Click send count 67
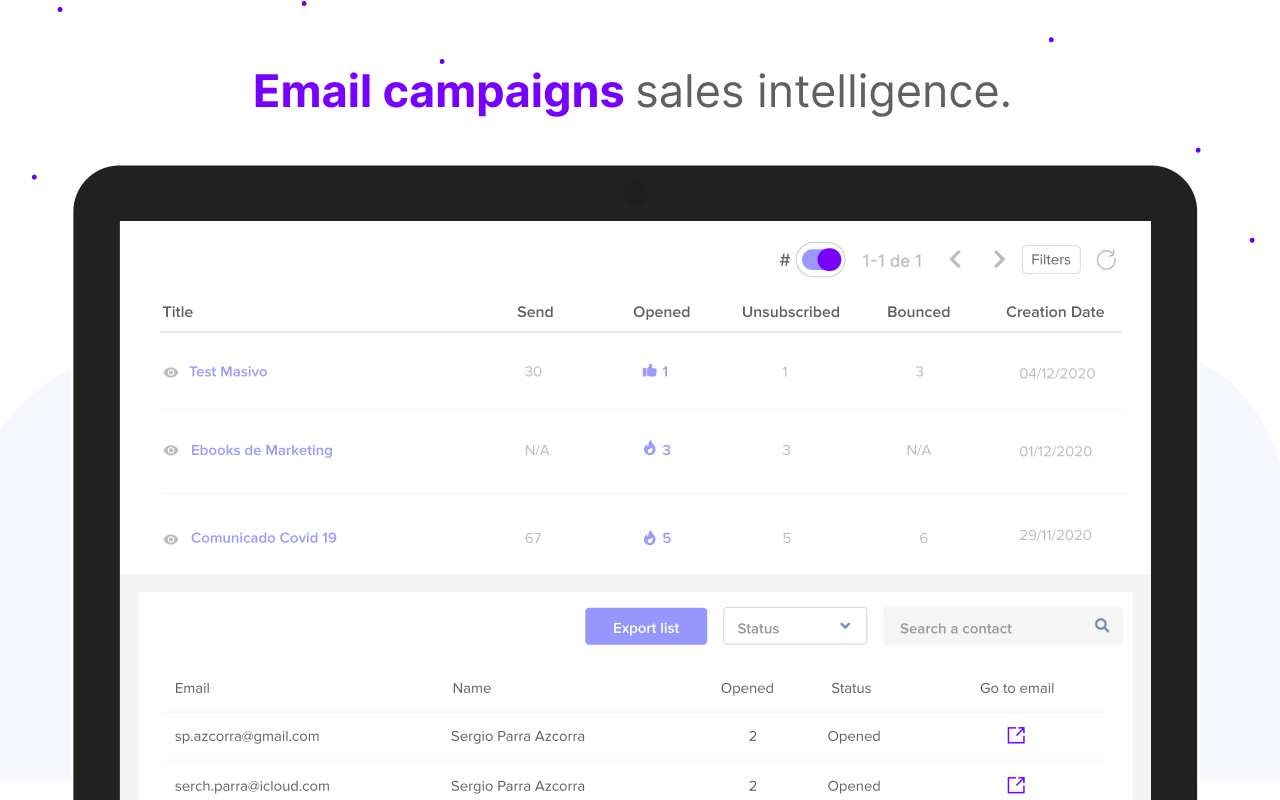Viewport: 1280px width, 800px height. click(533, 538)
